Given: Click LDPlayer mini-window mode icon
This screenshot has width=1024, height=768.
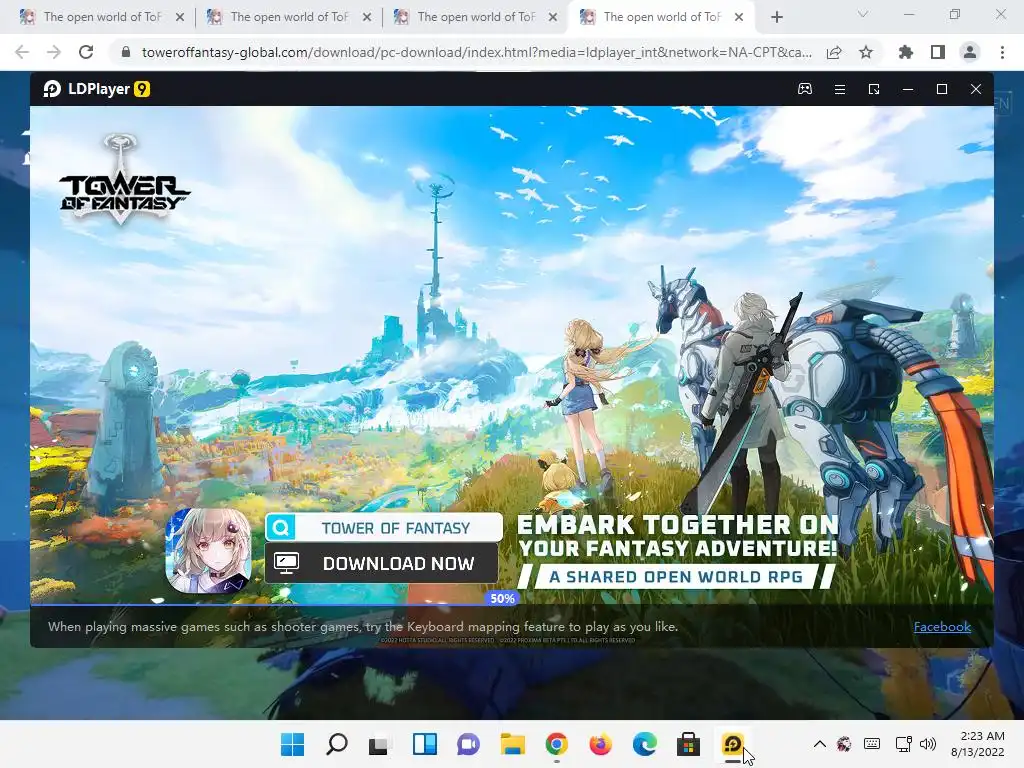Looking at the screenshot, I should tap(874, 89).
